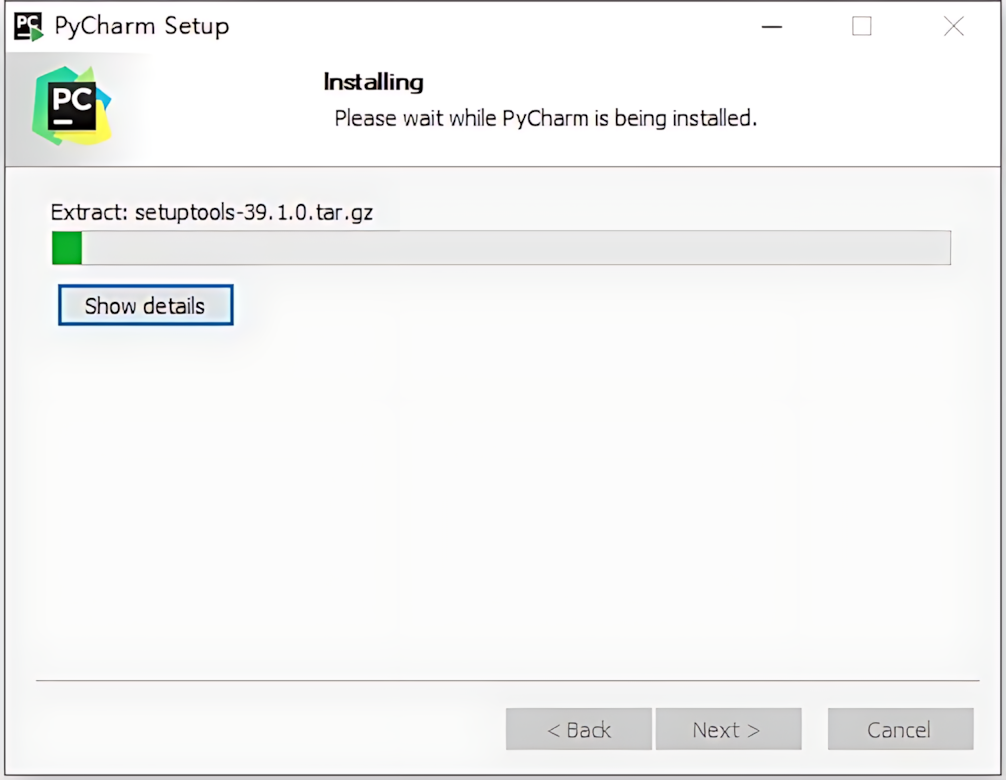The width and height of the screenshot is (1006, 780).
Task: Select the Next > button
Action: coord(728,729)
